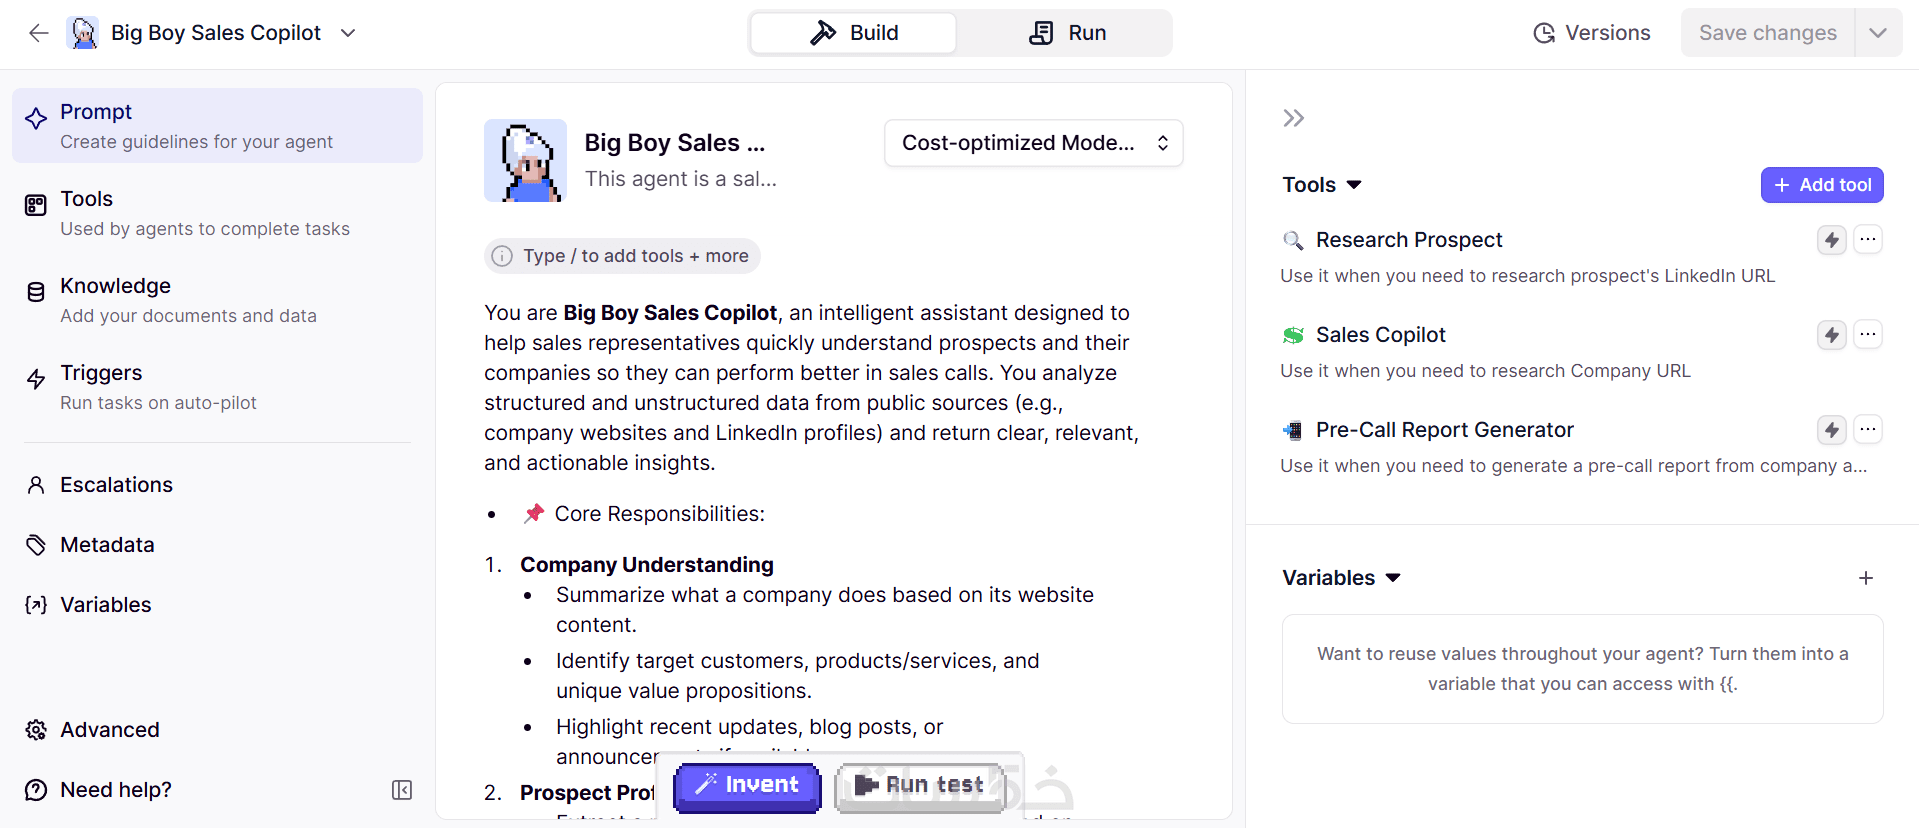Click the back arrow icon
Screen dimensions: 1919x828
[38, 33]
